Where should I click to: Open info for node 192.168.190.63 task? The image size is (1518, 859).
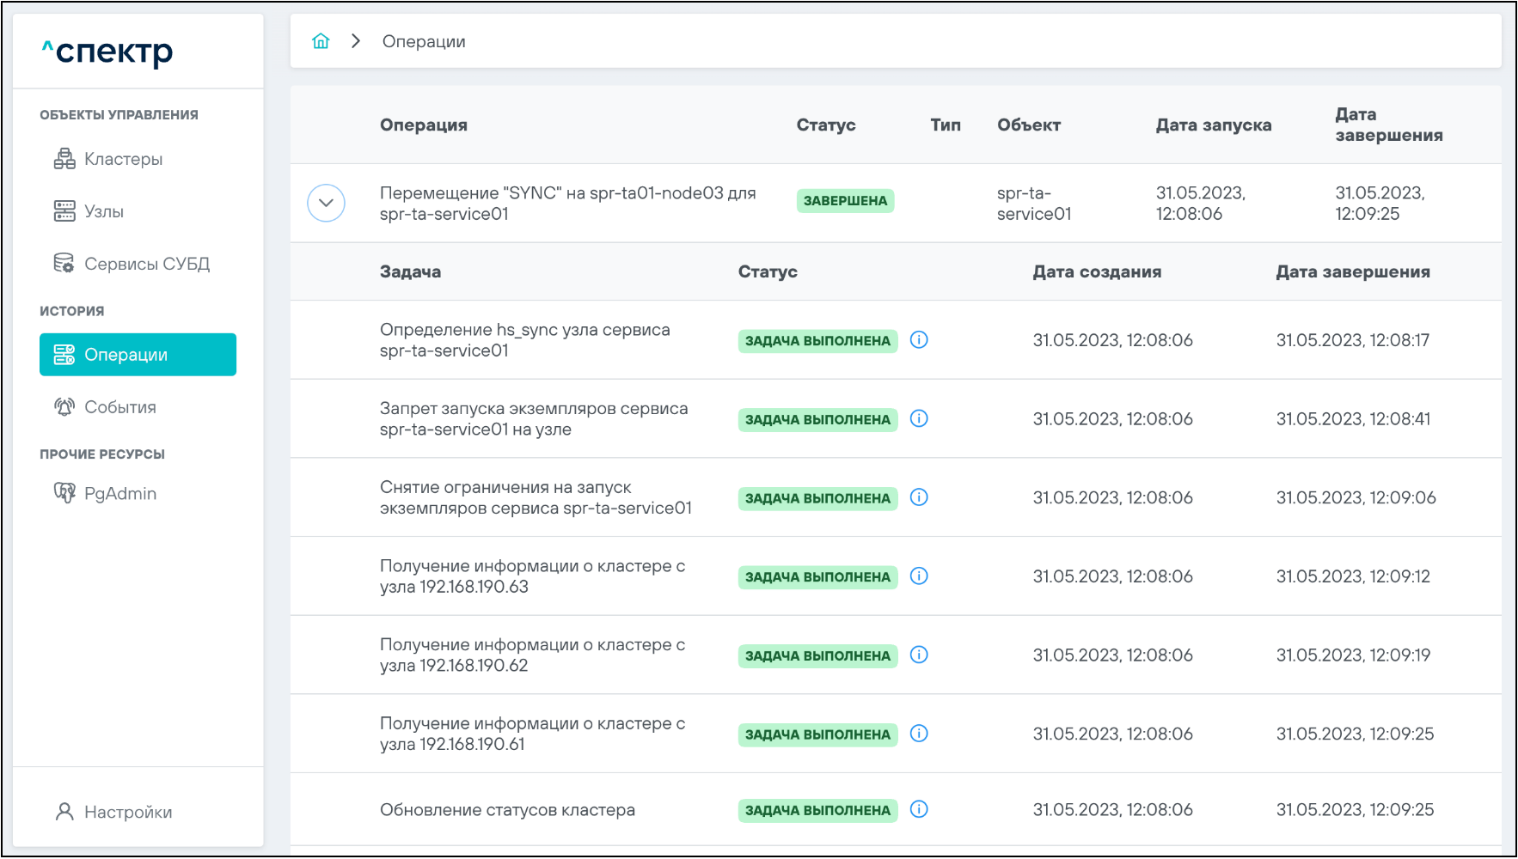pyautogui.click(x=919, y=576)
